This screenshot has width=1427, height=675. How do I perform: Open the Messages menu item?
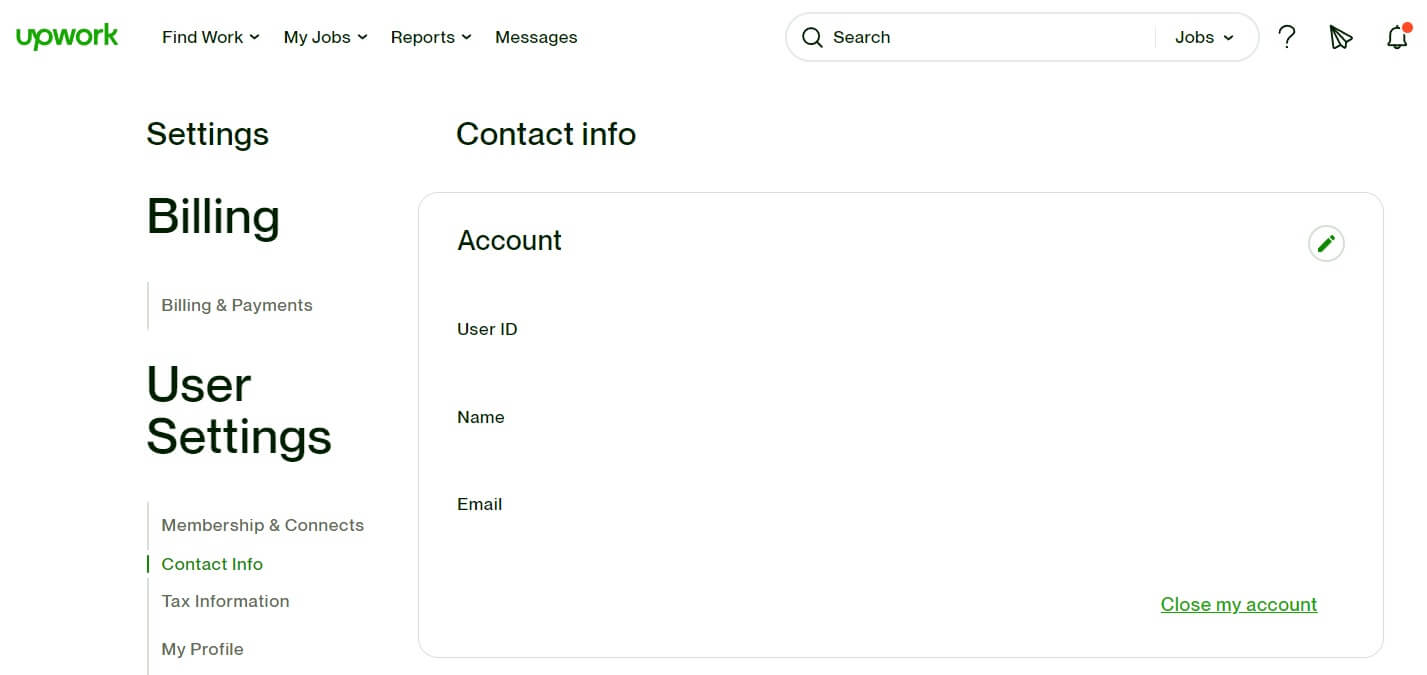click(536, 37)
